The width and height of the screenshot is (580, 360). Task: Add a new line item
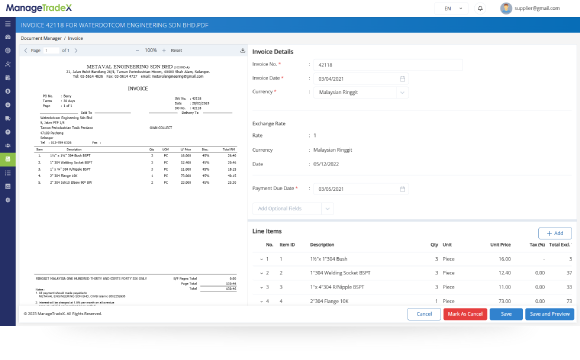(554, 233)
